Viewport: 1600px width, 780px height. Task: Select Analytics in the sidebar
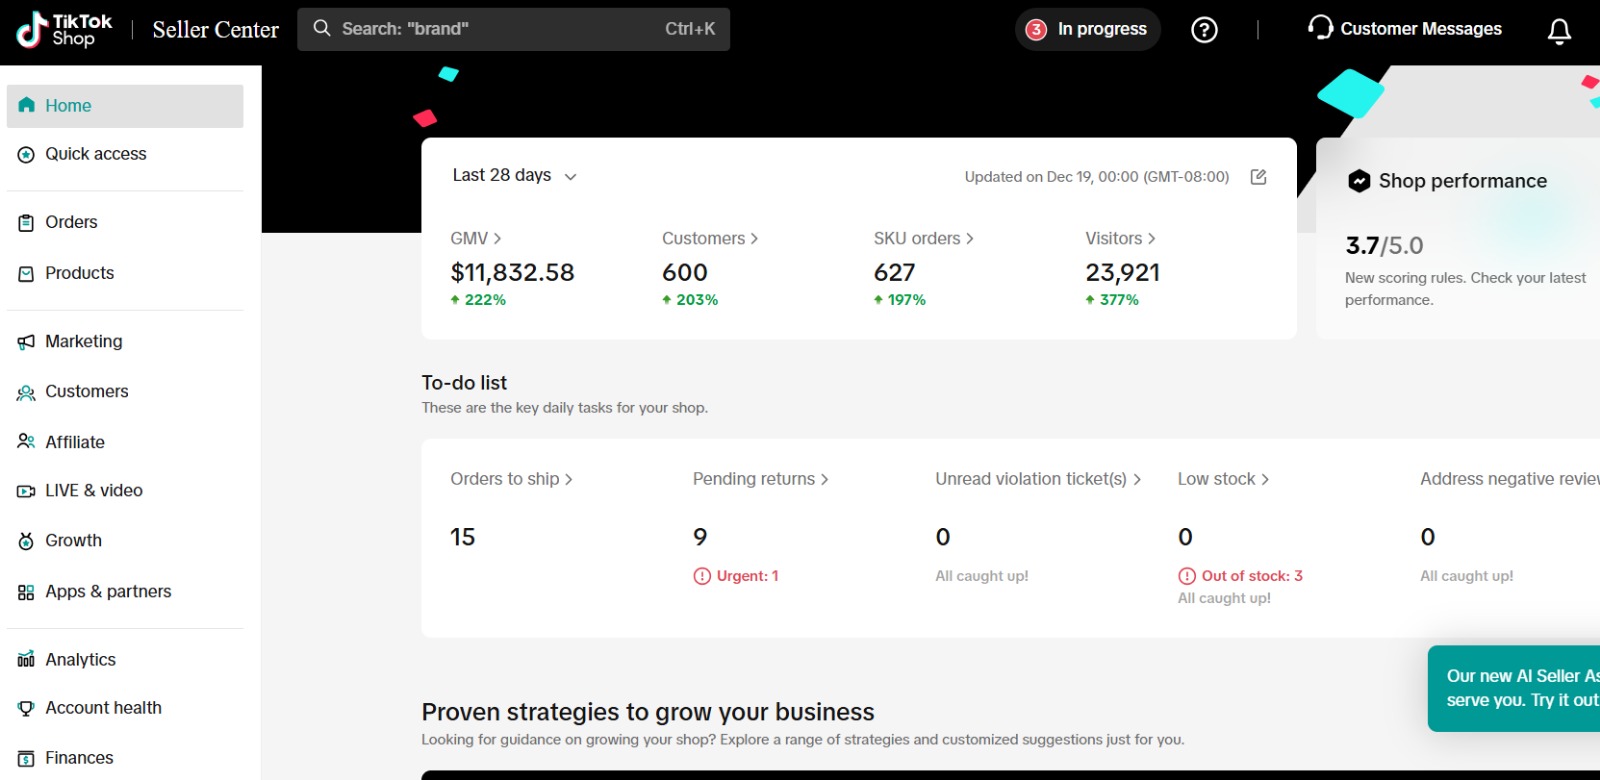point(80,660)
